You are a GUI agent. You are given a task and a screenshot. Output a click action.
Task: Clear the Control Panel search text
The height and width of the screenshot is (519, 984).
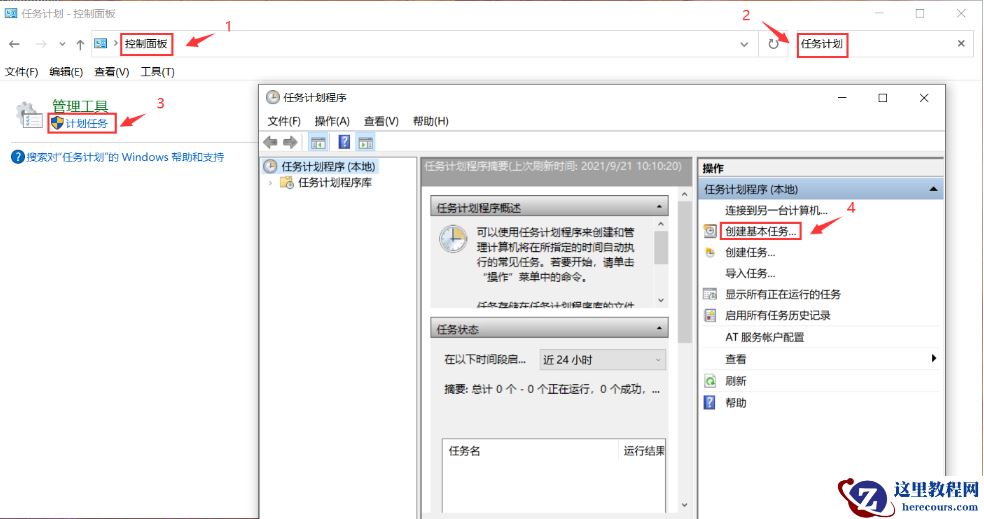click(x=961, y=43)
